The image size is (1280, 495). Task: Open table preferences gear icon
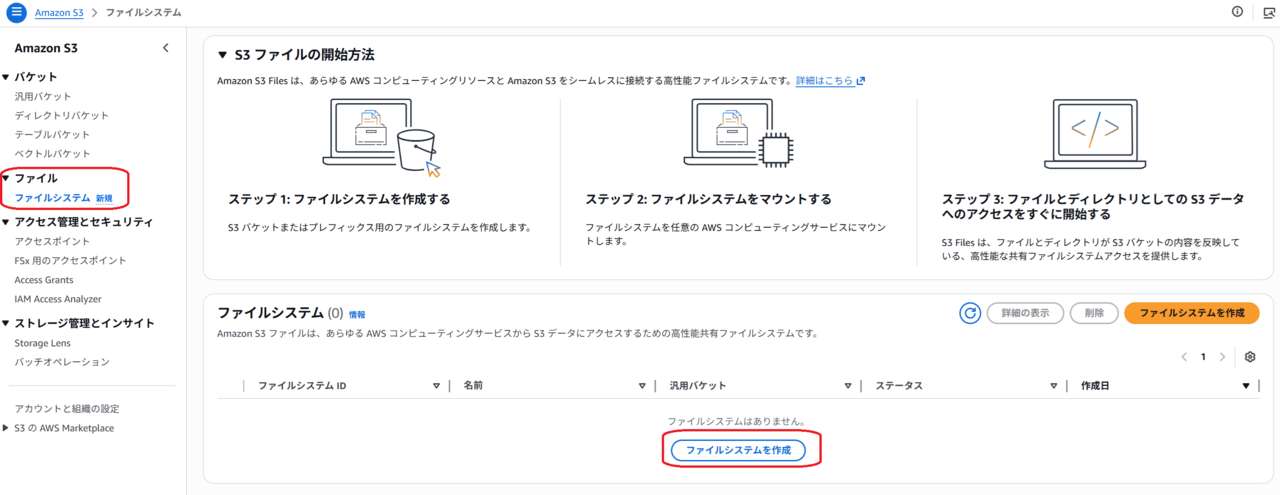(1249, 357)
